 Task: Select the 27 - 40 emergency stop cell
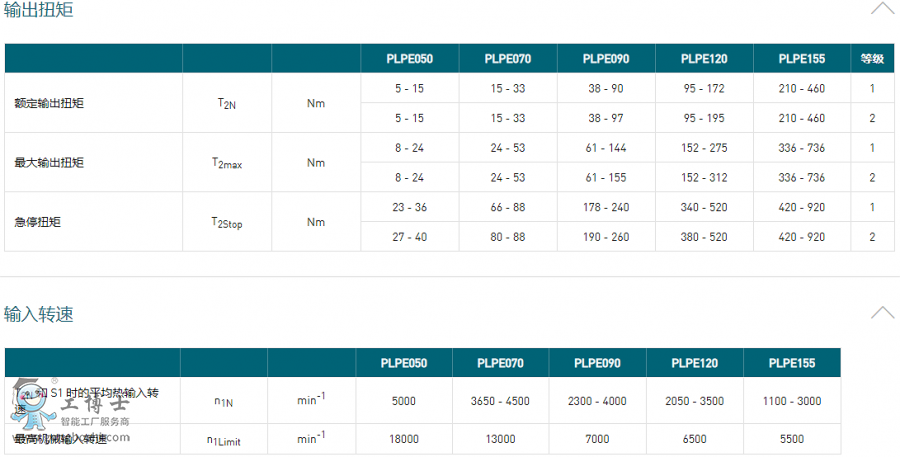[409, 237]
